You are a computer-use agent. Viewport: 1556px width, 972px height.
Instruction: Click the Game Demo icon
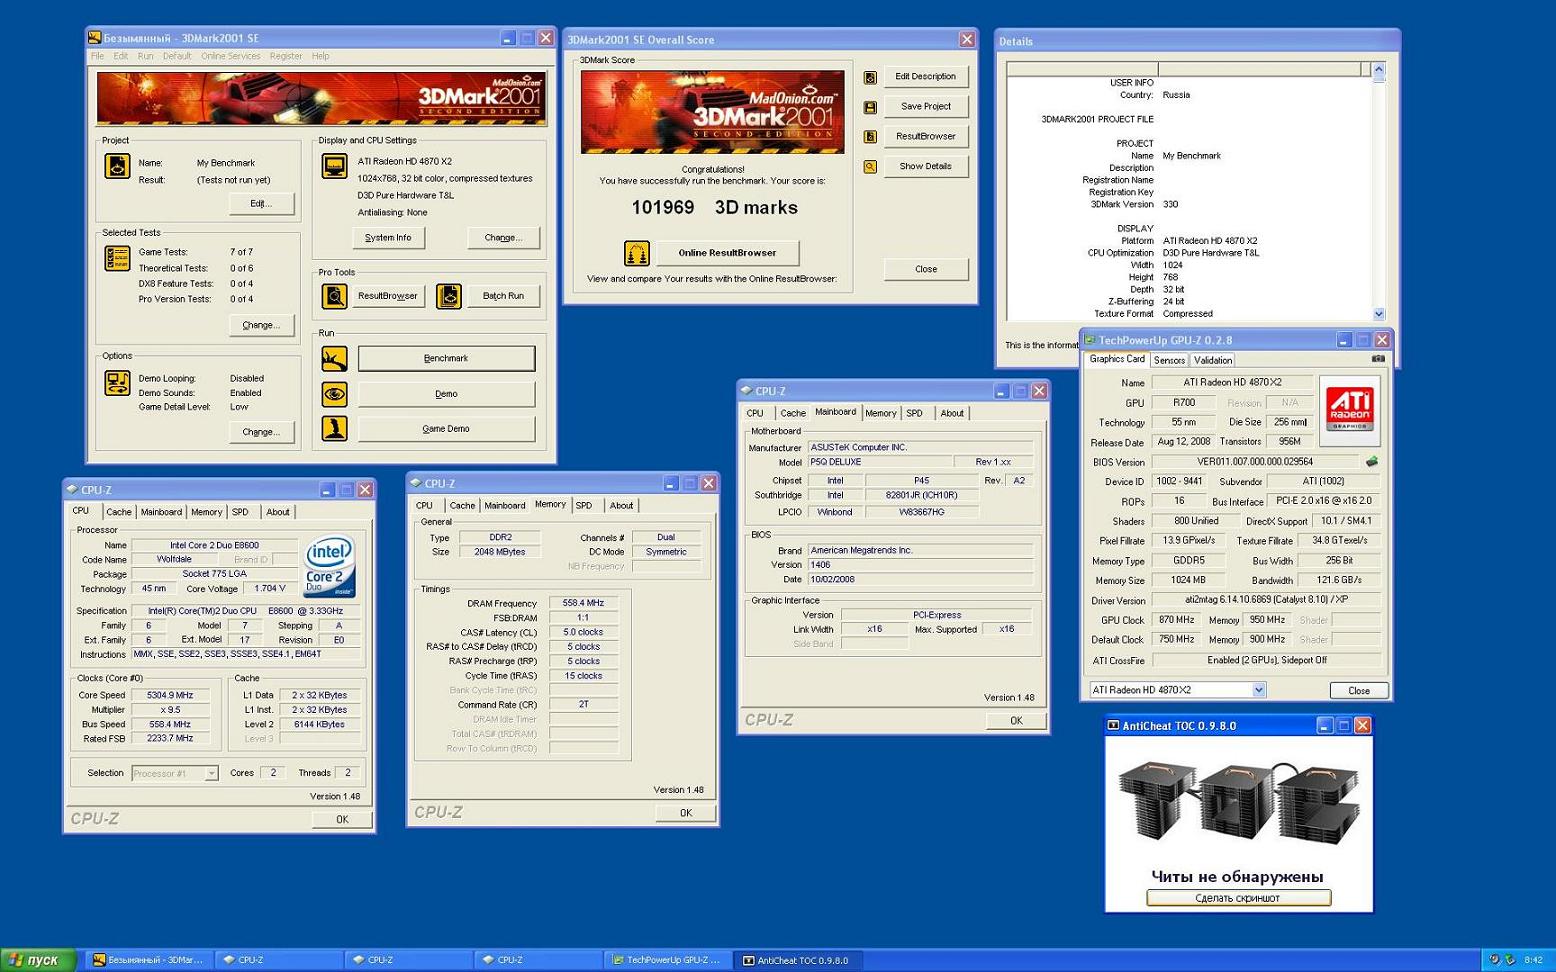point(334,429)
